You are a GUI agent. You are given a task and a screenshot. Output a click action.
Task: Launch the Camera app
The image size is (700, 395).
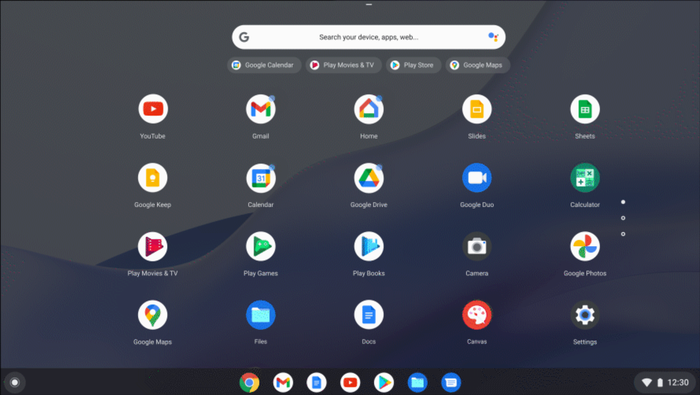[477, 246]
